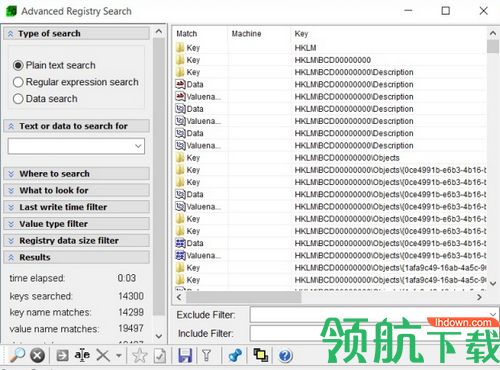
Task: Click the horizontal scrollbar thumb in results
Action: (x=244, y=297)
